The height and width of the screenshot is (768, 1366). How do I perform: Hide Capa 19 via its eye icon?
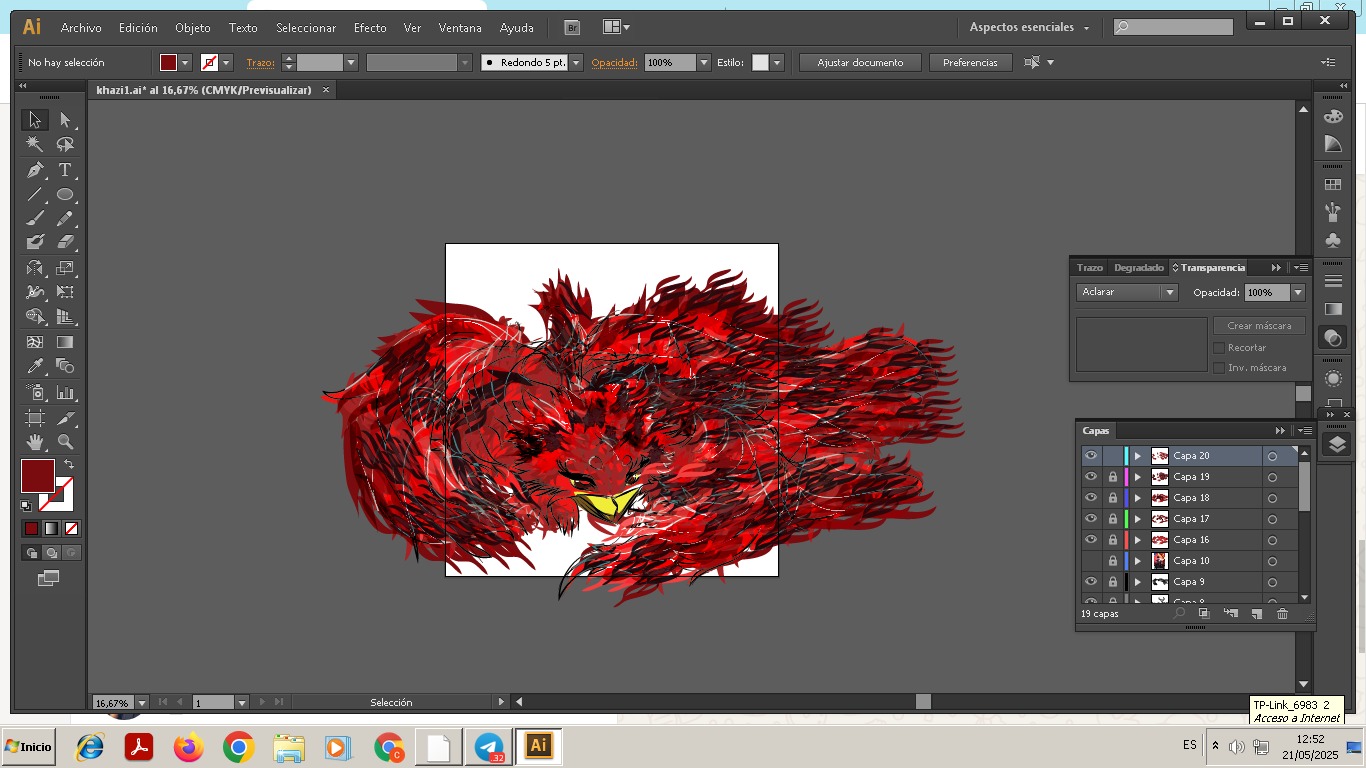pos(1091,477)
